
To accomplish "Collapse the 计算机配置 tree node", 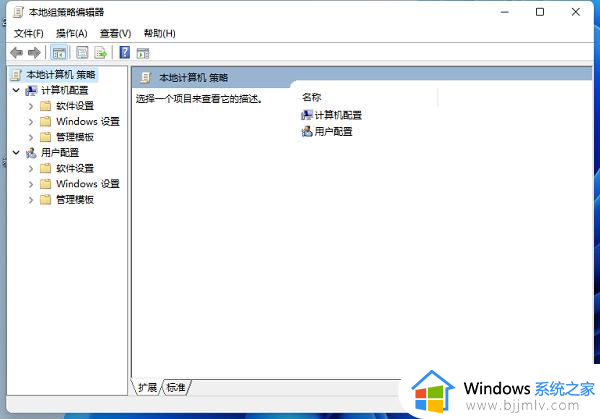I will (16, 90).
